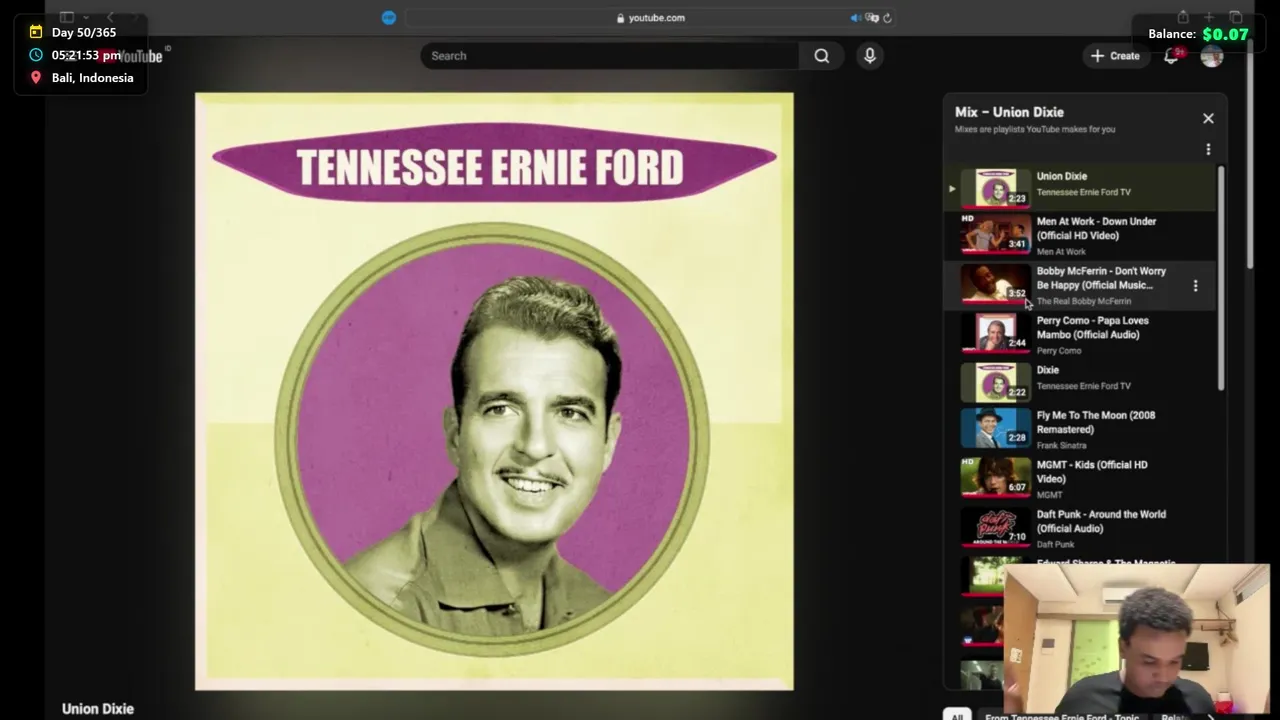
Task: Click the 'Tennessee Ernie Ford TV' channel under Union Dixie
Action: click(1083, 192)
